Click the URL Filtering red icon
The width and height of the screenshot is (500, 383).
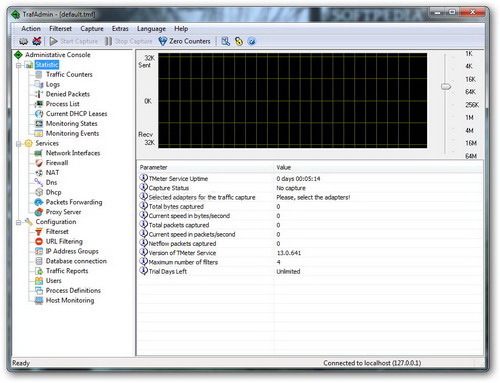[39, 241]
